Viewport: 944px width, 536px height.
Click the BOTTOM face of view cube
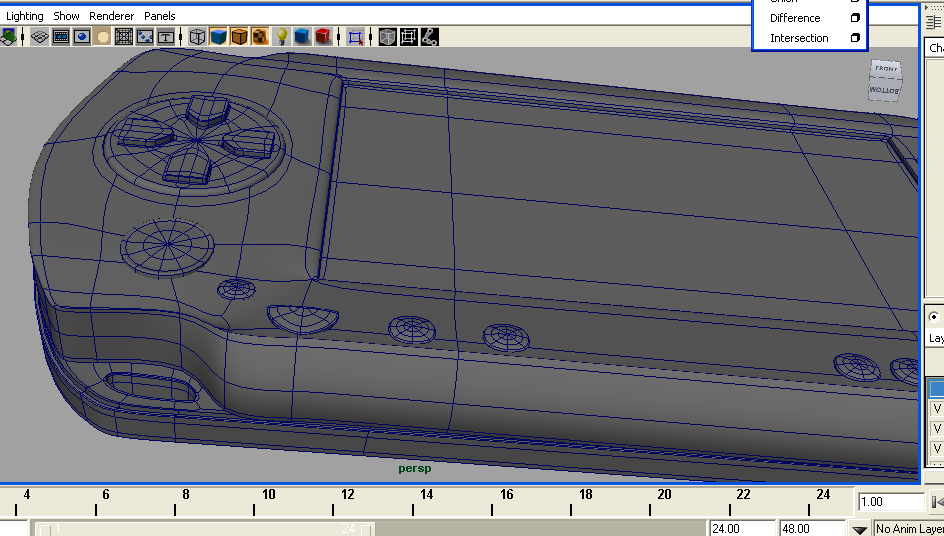(x=884, y=90)
